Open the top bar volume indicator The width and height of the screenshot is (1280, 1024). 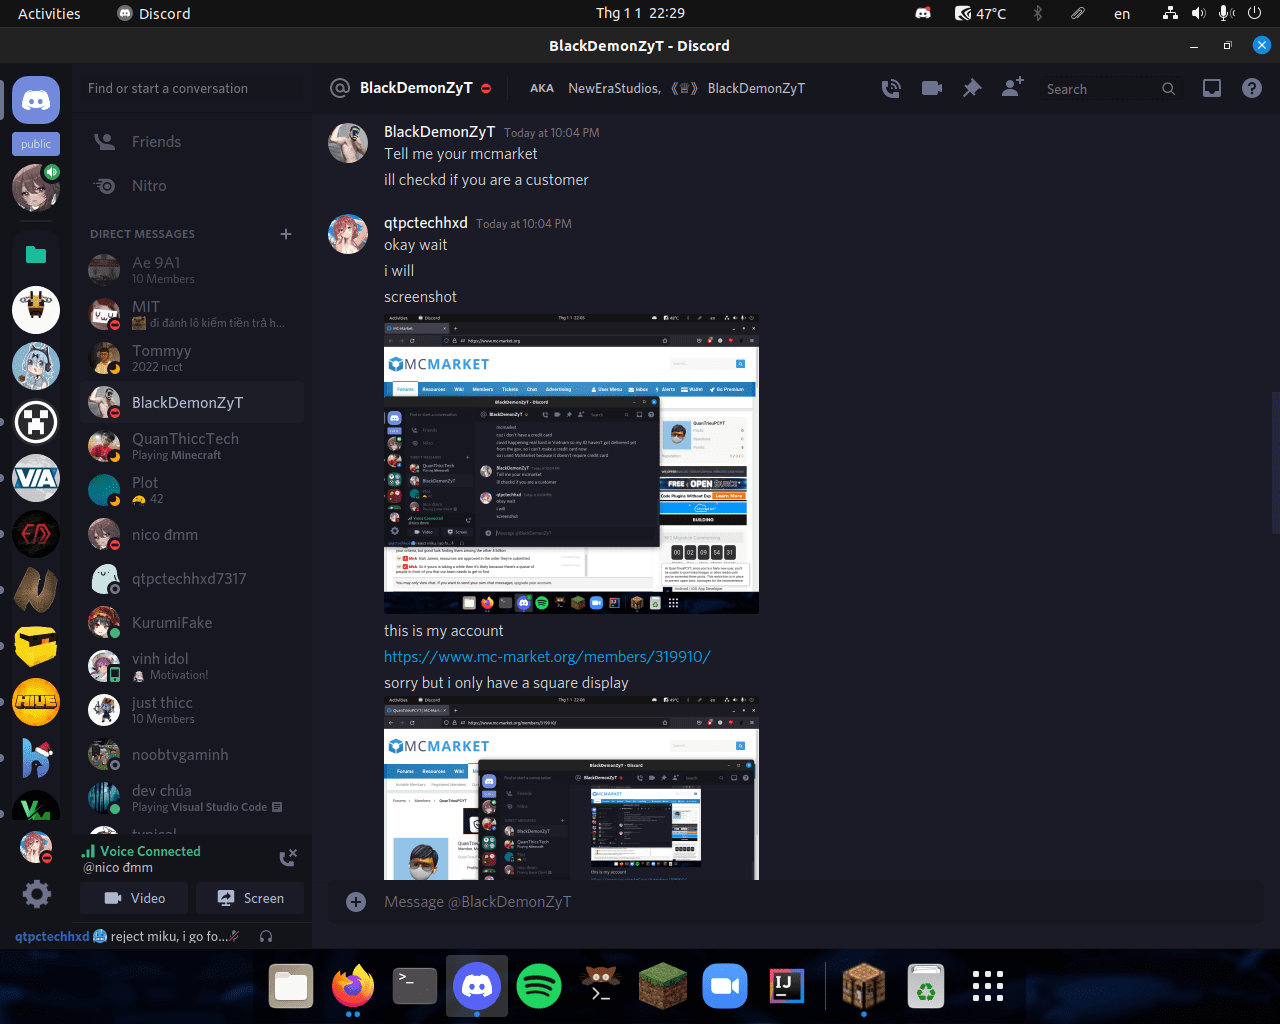coord(1198,13)
